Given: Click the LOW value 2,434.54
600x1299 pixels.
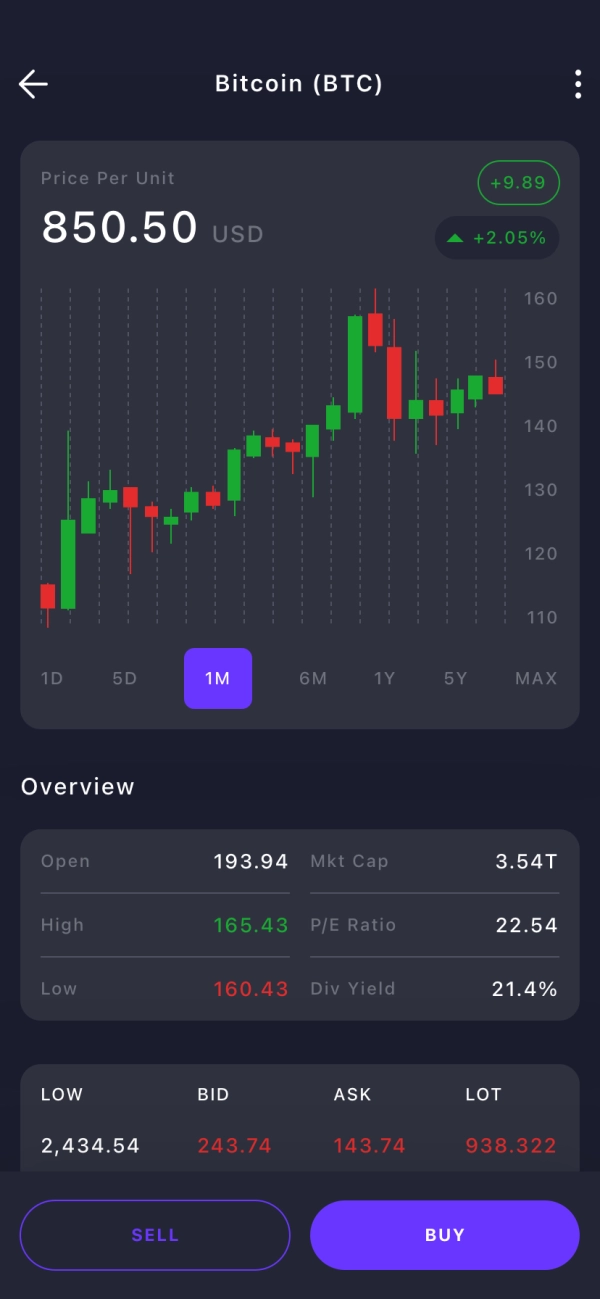Looking at the screenshot, I should point(91,1146).
